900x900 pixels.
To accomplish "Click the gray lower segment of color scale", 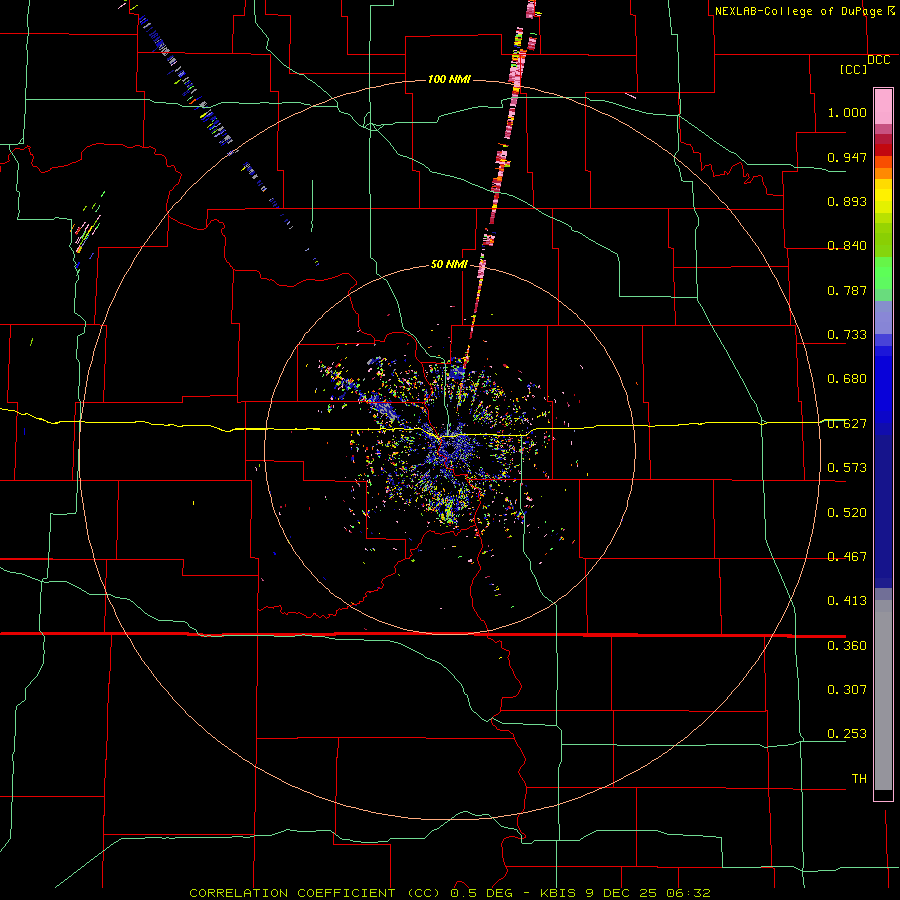I will [883, 695].
